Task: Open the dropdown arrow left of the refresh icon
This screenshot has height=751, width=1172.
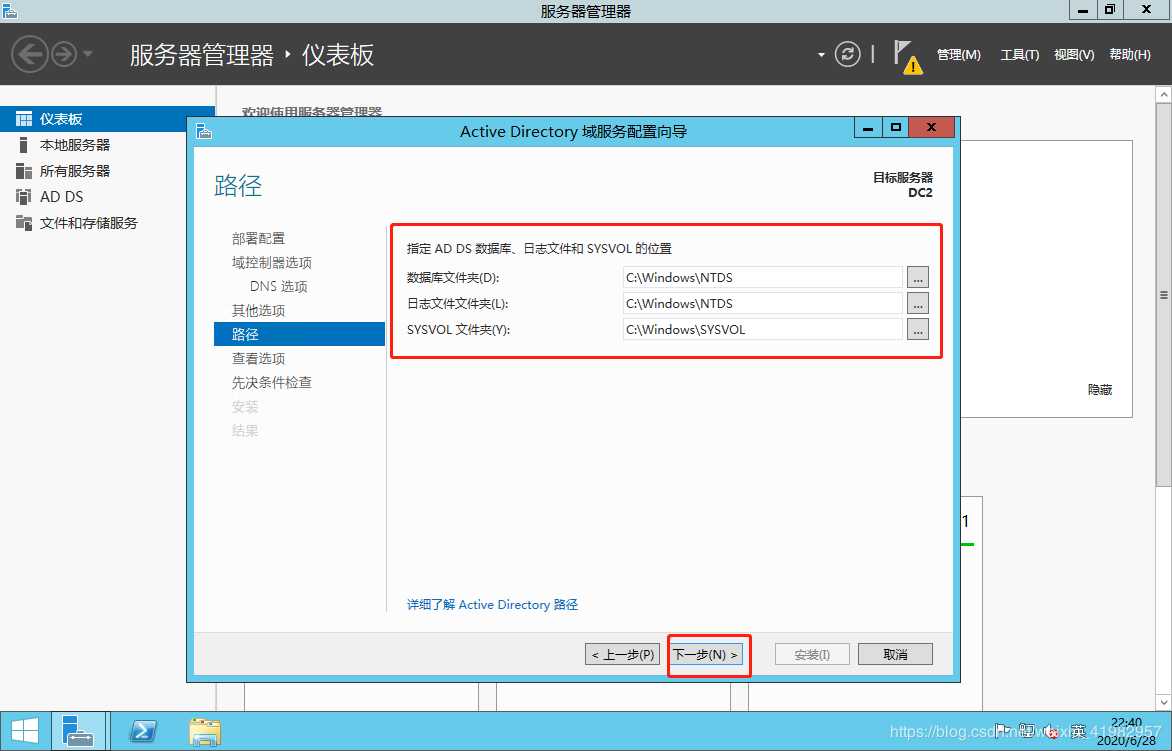Action: coord(821,55)
